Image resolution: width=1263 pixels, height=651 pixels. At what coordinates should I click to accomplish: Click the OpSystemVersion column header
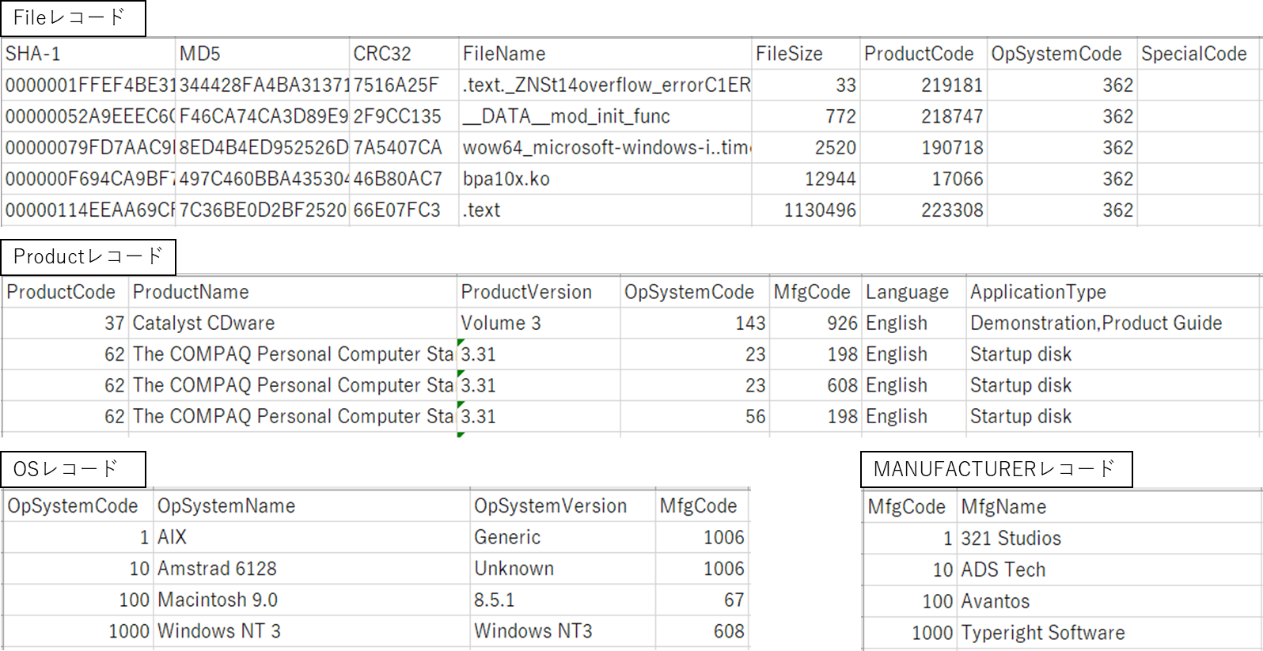pyautogui.click(x=550, y=506)
